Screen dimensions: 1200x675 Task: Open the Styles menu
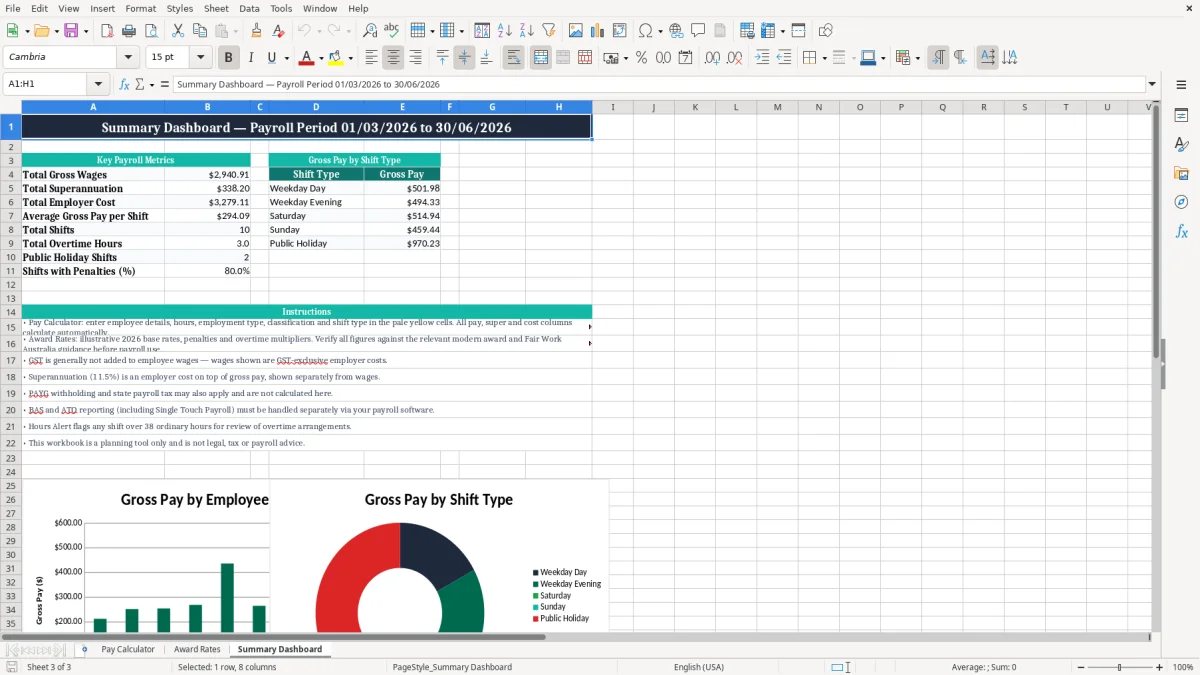(180, 8)
